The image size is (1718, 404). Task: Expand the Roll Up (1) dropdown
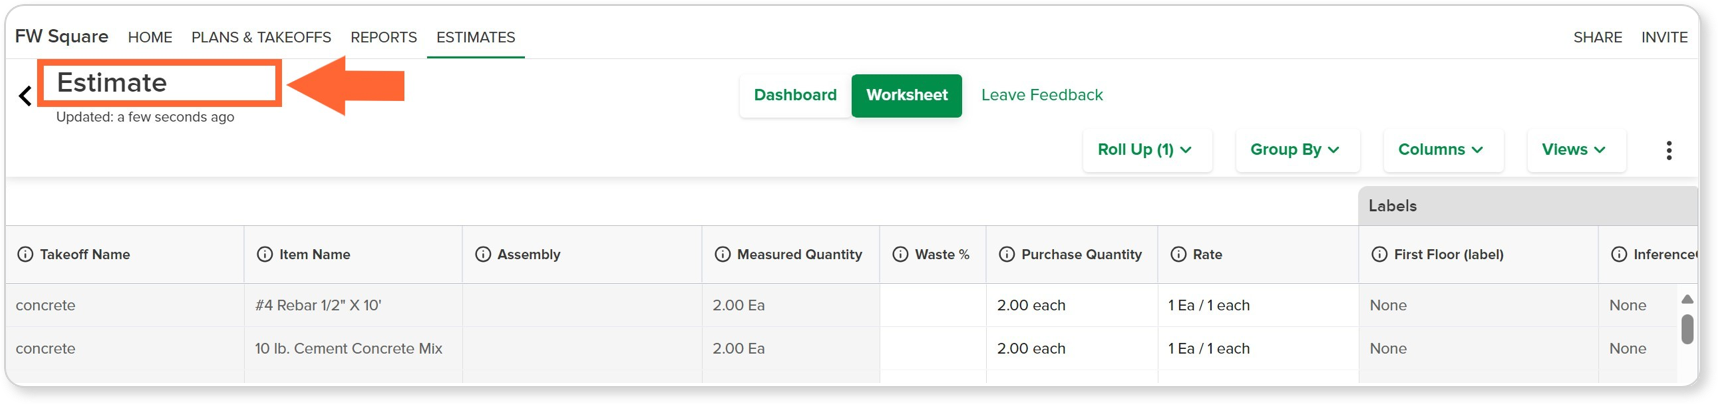[x=1146, y=150]
